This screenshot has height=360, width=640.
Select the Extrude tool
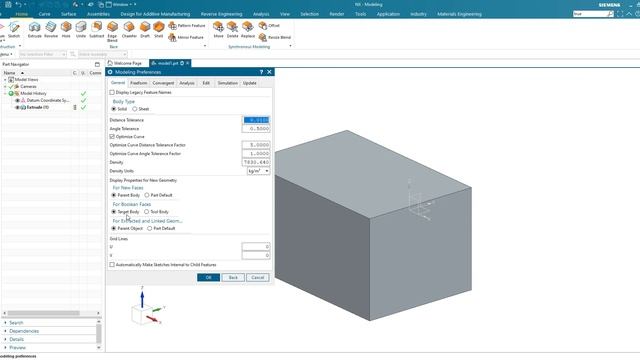35,29
